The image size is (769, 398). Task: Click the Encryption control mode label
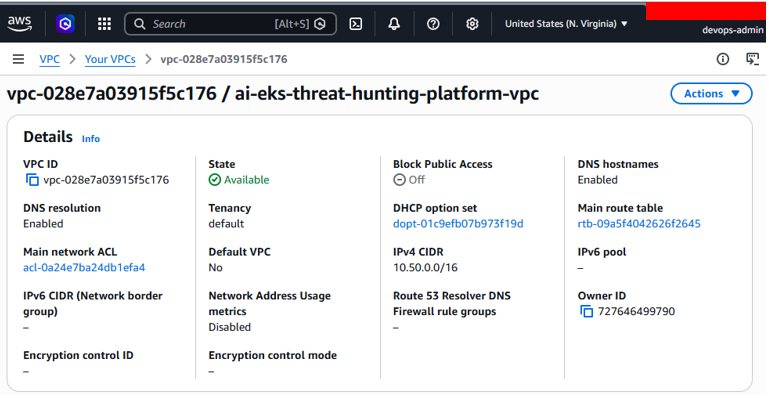pos(273,355)
